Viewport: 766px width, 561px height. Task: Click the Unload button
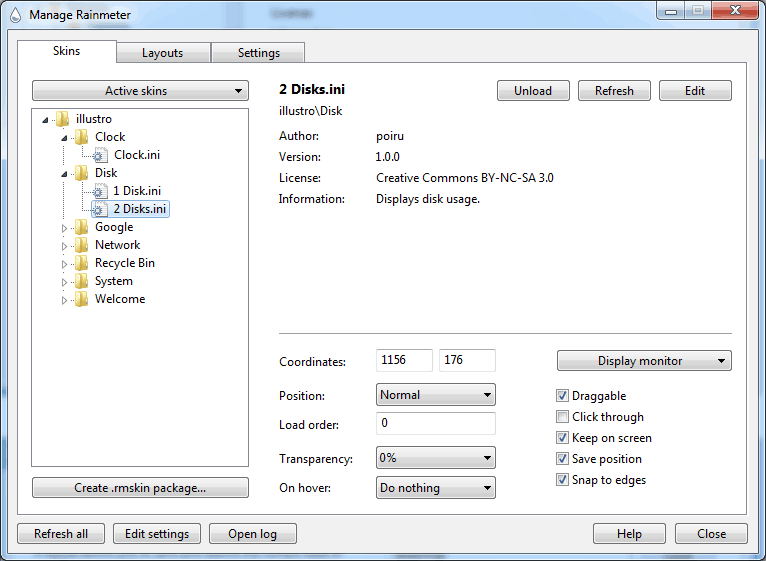533,91
